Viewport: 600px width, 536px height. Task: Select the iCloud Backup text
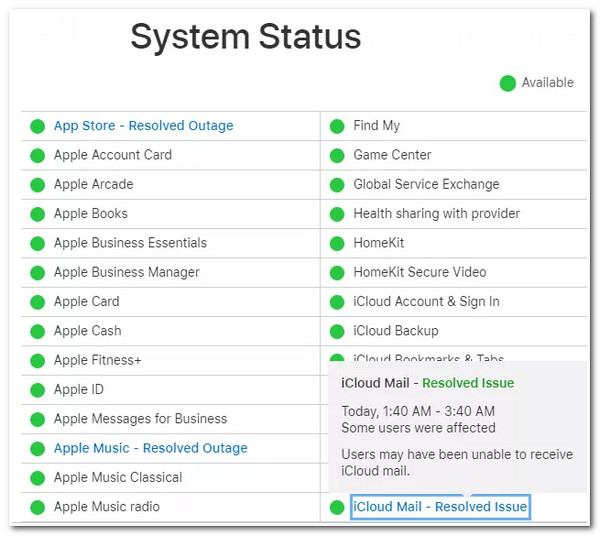(396, 331)
